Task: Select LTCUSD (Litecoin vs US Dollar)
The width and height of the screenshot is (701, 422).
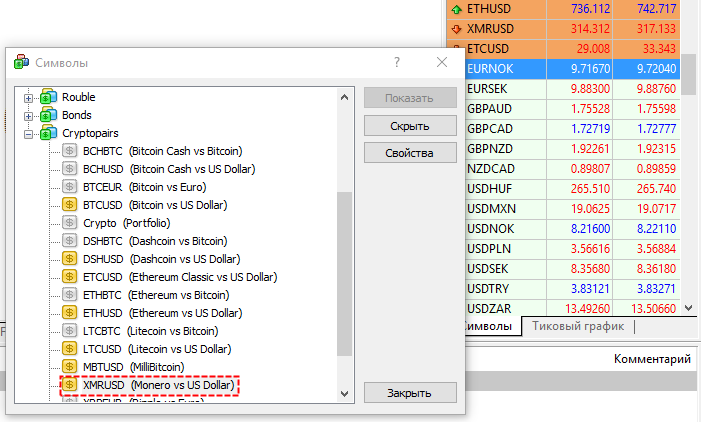Action: click(x=157, y=349)
